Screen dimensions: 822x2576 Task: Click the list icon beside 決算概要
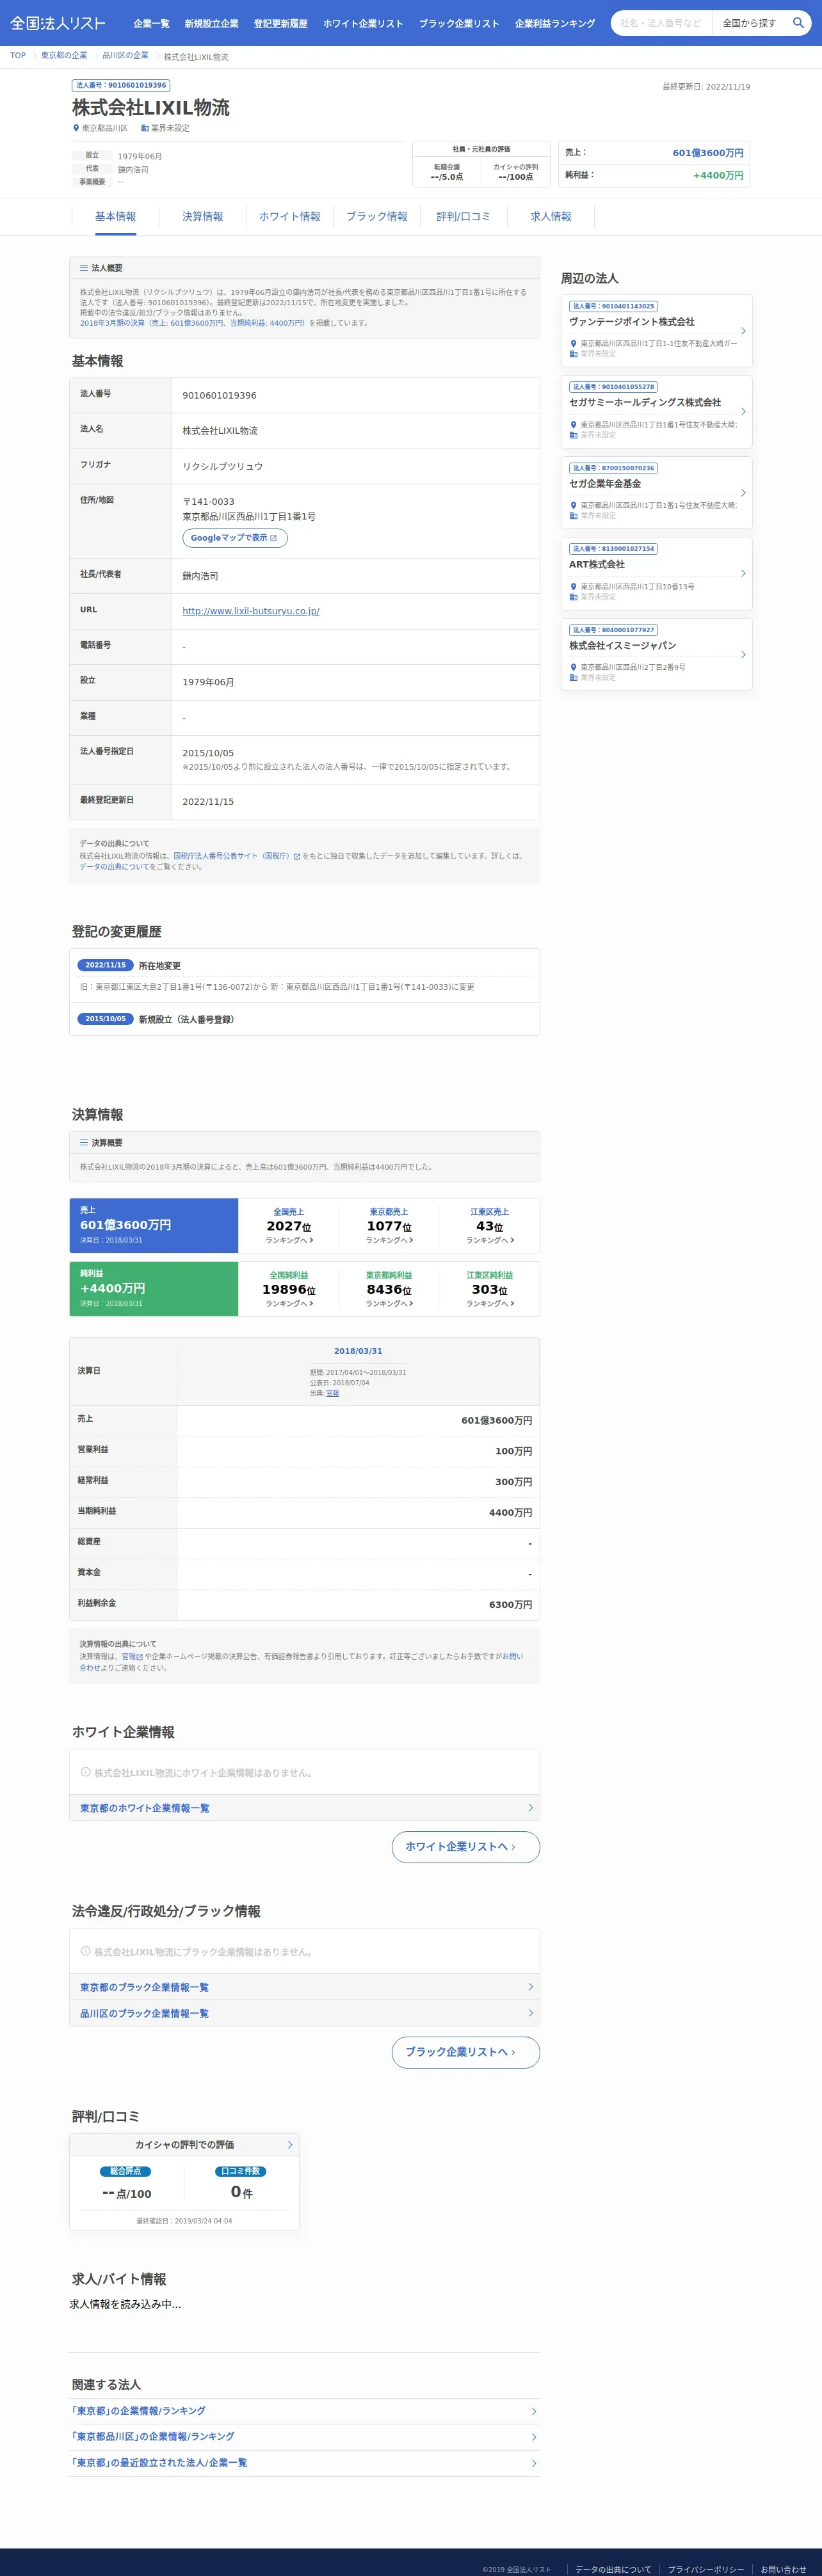point(84,1142)
